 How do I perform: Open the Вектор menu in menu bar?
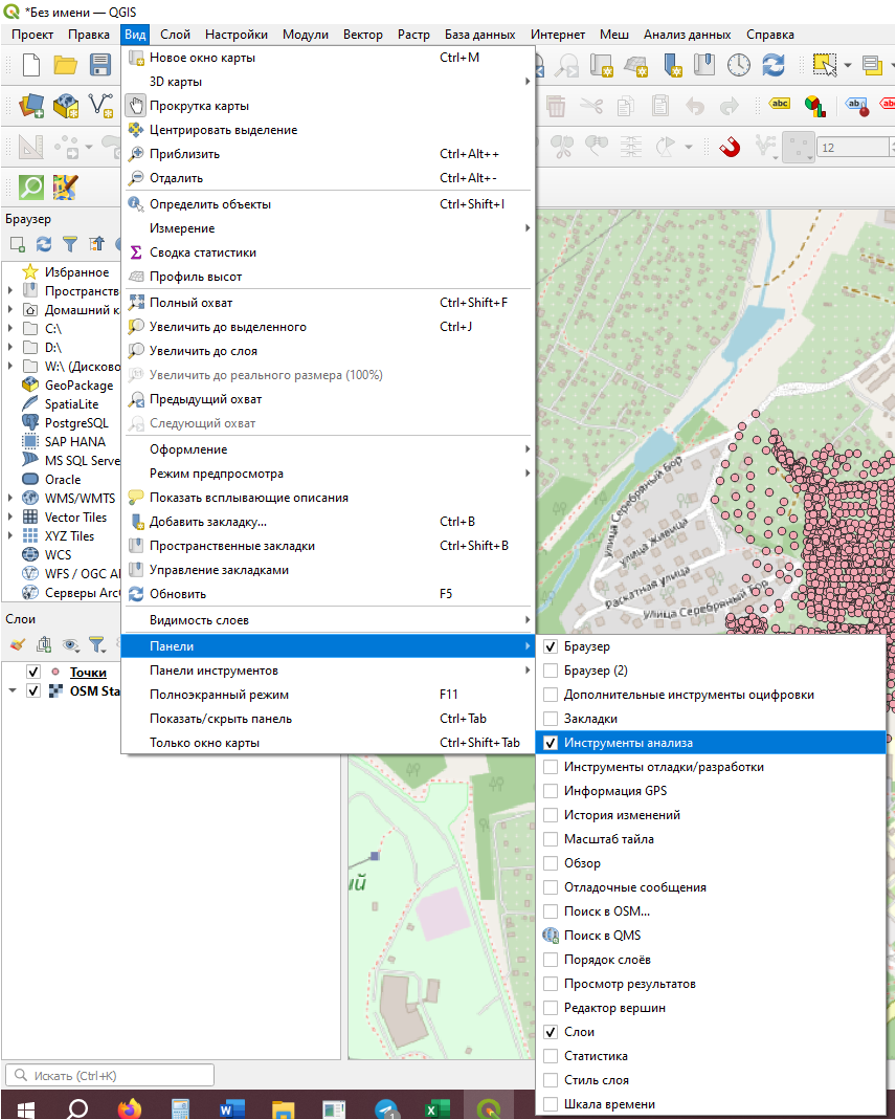click(362, 34)
